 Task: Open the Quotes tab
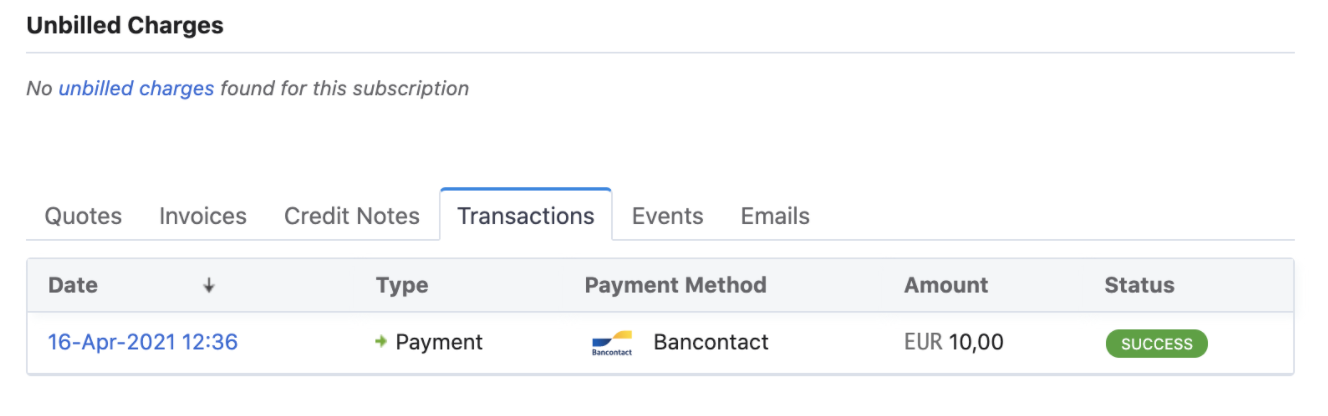pos(84,216)
